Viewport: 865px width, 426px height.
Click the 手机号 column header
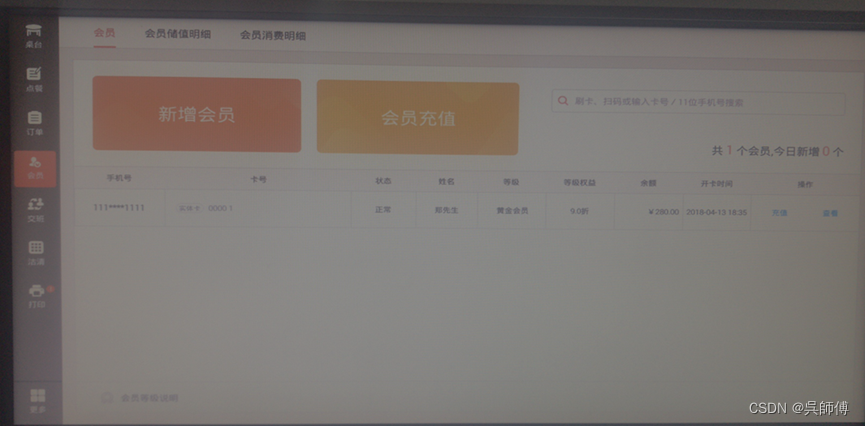(119, 178)
